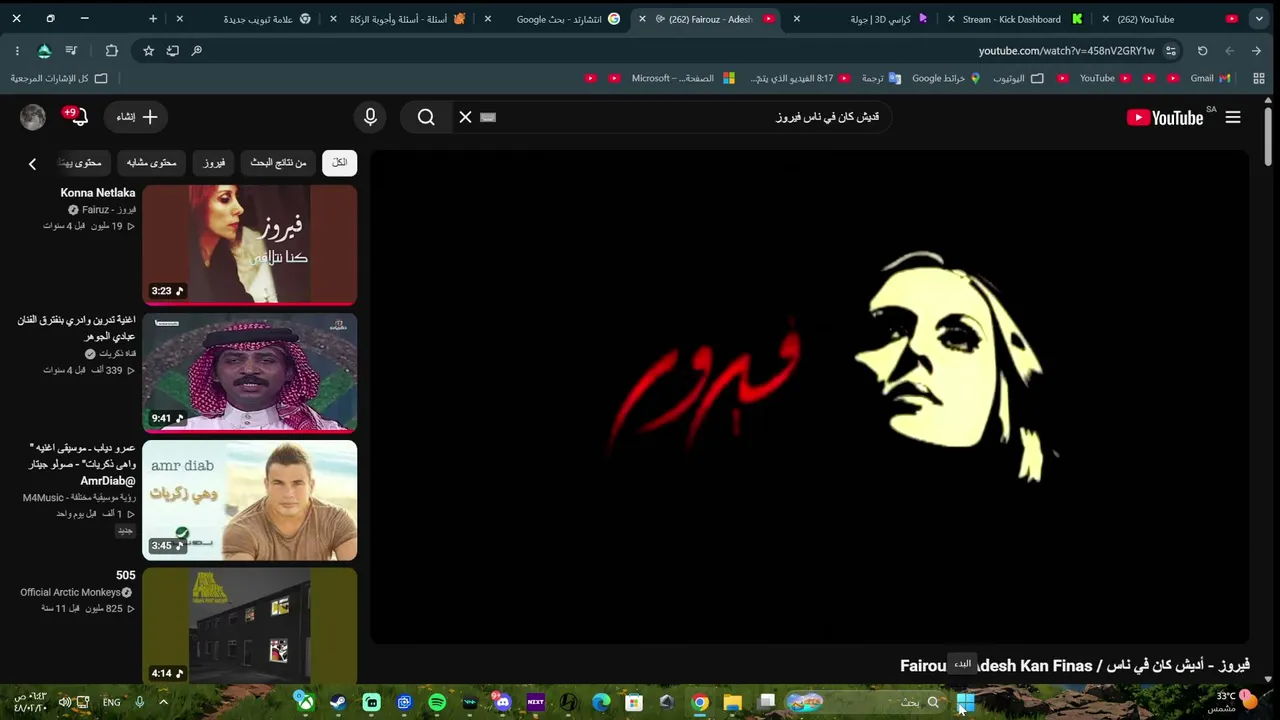Open the قناة ذكريات channel name
This screenshot has height=720, width=1280.
[116, 354]
